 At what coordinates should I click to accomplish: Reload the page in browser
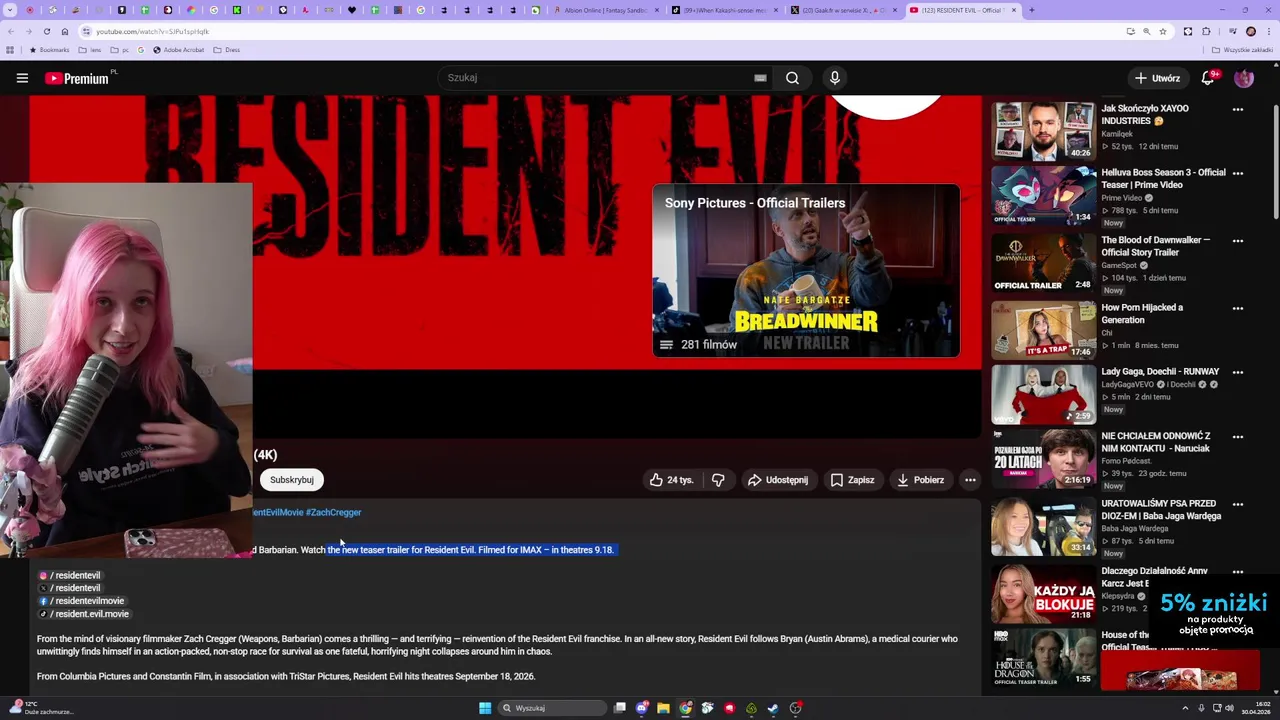46,31
